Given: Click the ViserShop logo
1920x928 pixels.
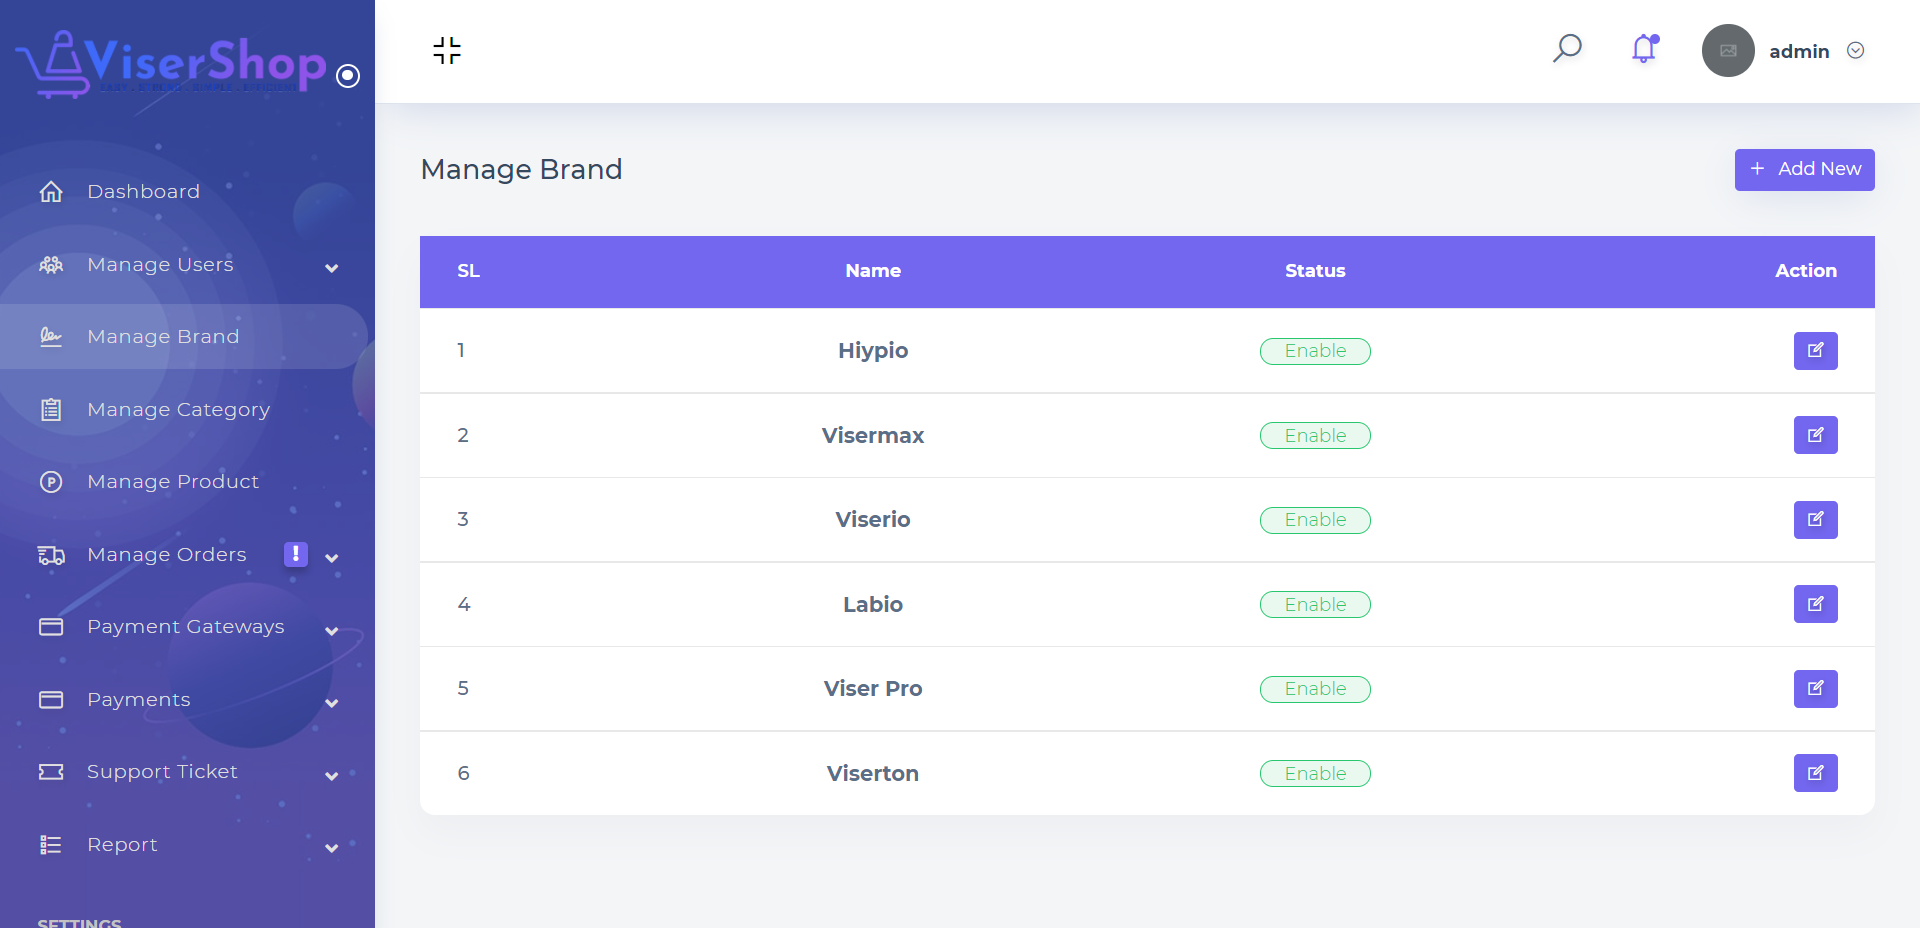Looking at the screenshot, I should [x=172, y=64].
